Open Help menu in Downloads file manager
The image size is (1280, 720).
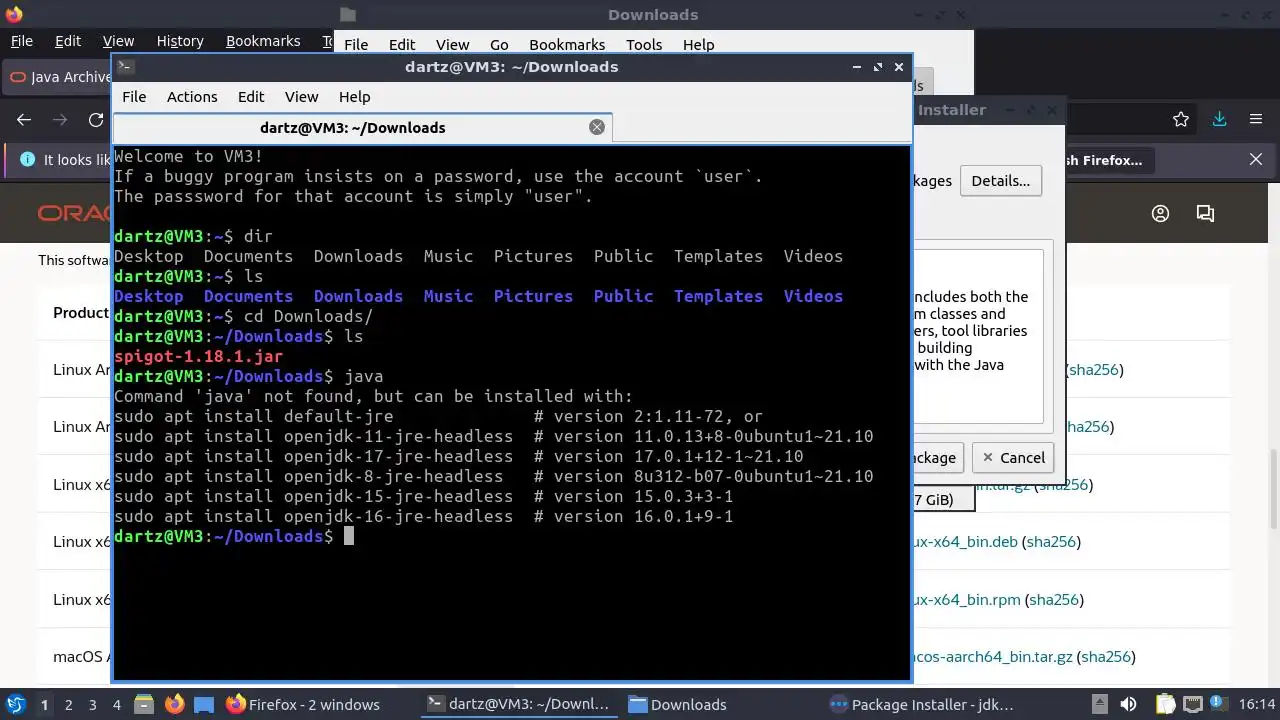tap(699, 45)
